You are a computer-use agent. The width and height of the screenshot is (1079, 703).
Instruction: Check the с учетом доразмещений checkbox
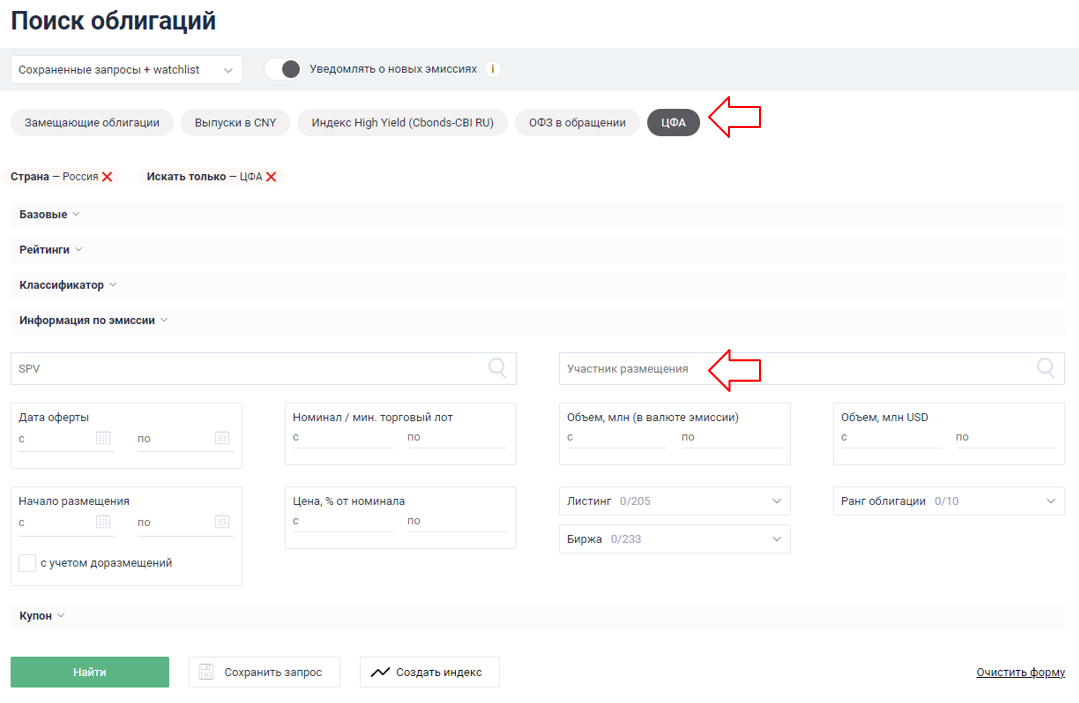[28, 563]
